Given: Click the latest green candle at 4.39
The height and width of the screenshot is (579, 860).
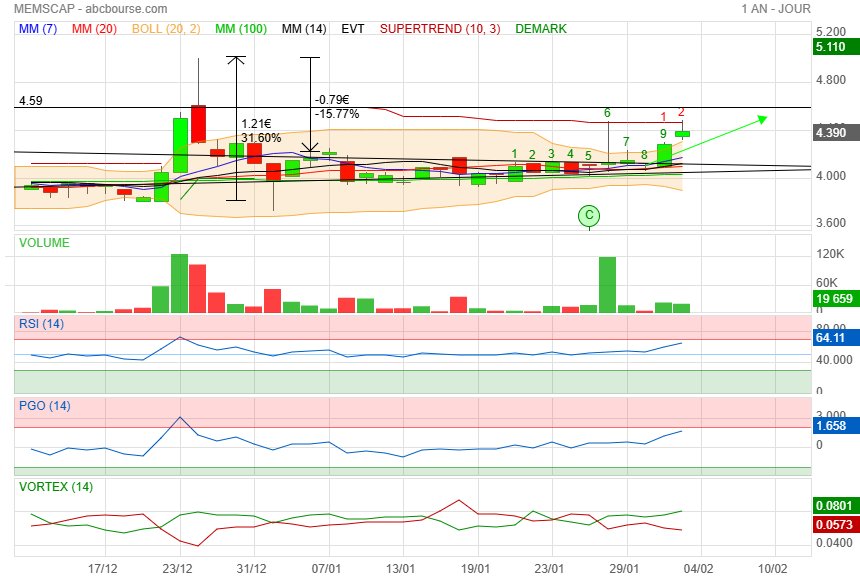Looking at the screenshot, I should (682, 134).
